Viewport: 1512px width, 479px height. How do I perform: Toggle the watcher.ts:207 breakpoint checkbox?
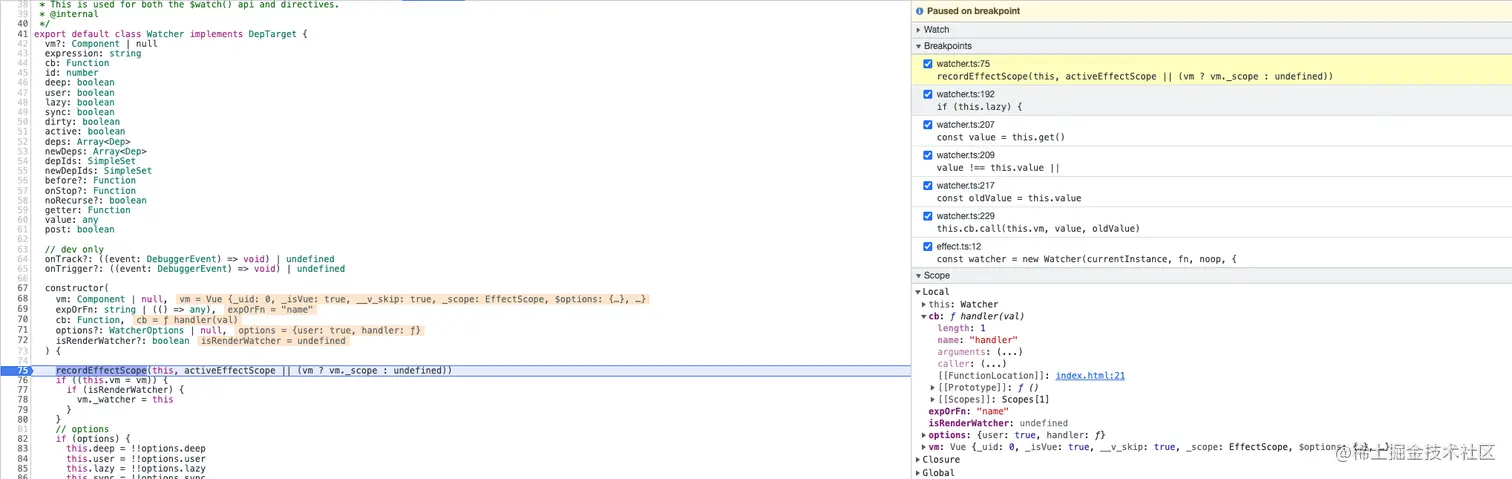pos(928,125)
